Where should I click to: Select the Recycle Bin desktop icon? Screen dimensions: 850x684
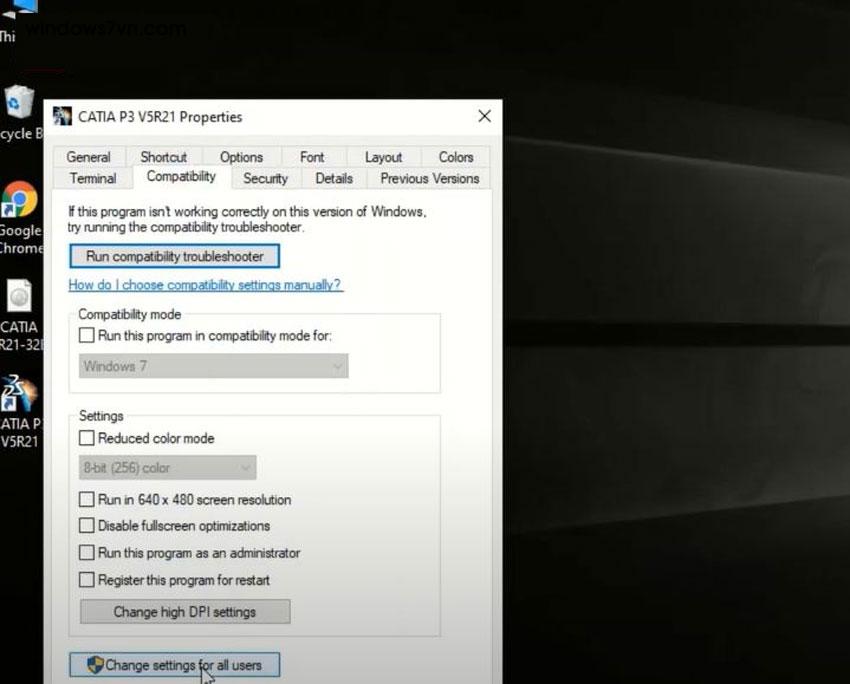point(19,104)
